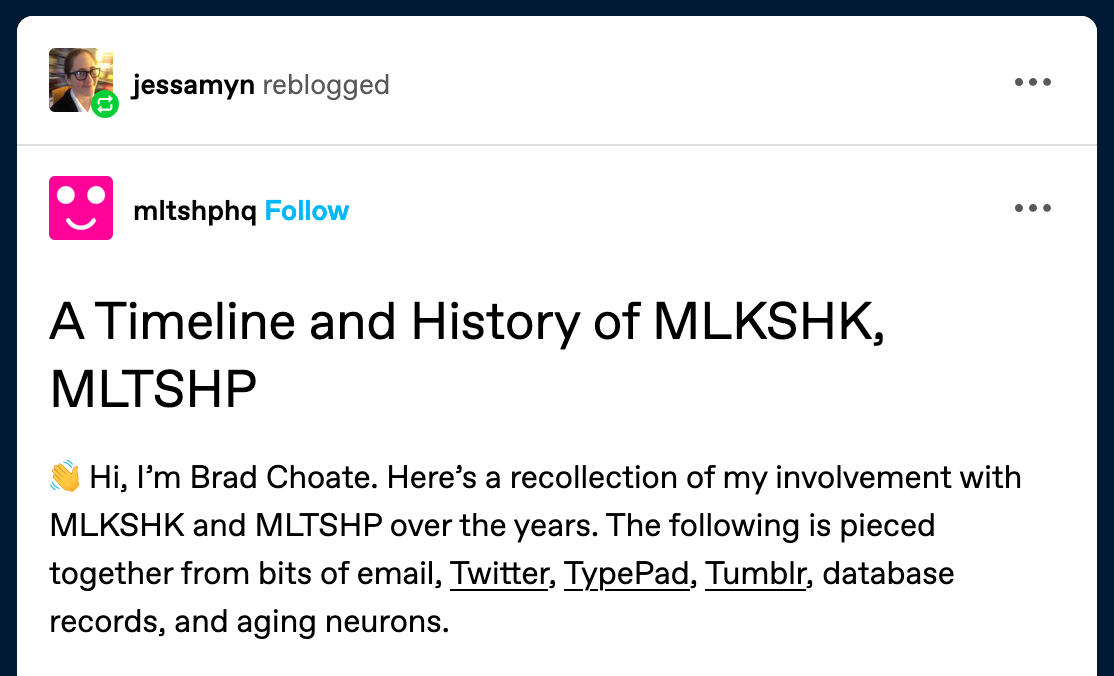Screen dimensions: 1114x676
Task: Open the options menu on jessamyn's reblog
Action: point(1033,83)
